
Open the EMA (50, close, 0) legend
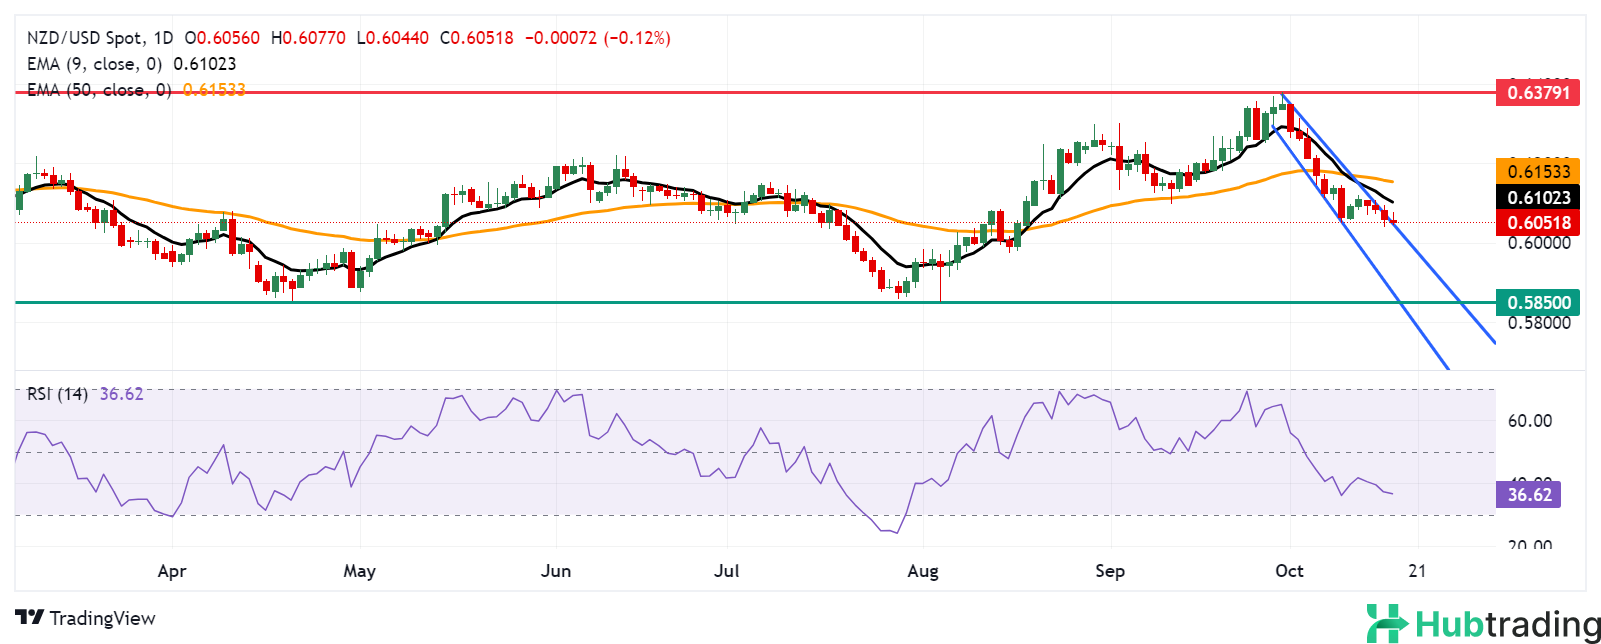click(98, 90)
